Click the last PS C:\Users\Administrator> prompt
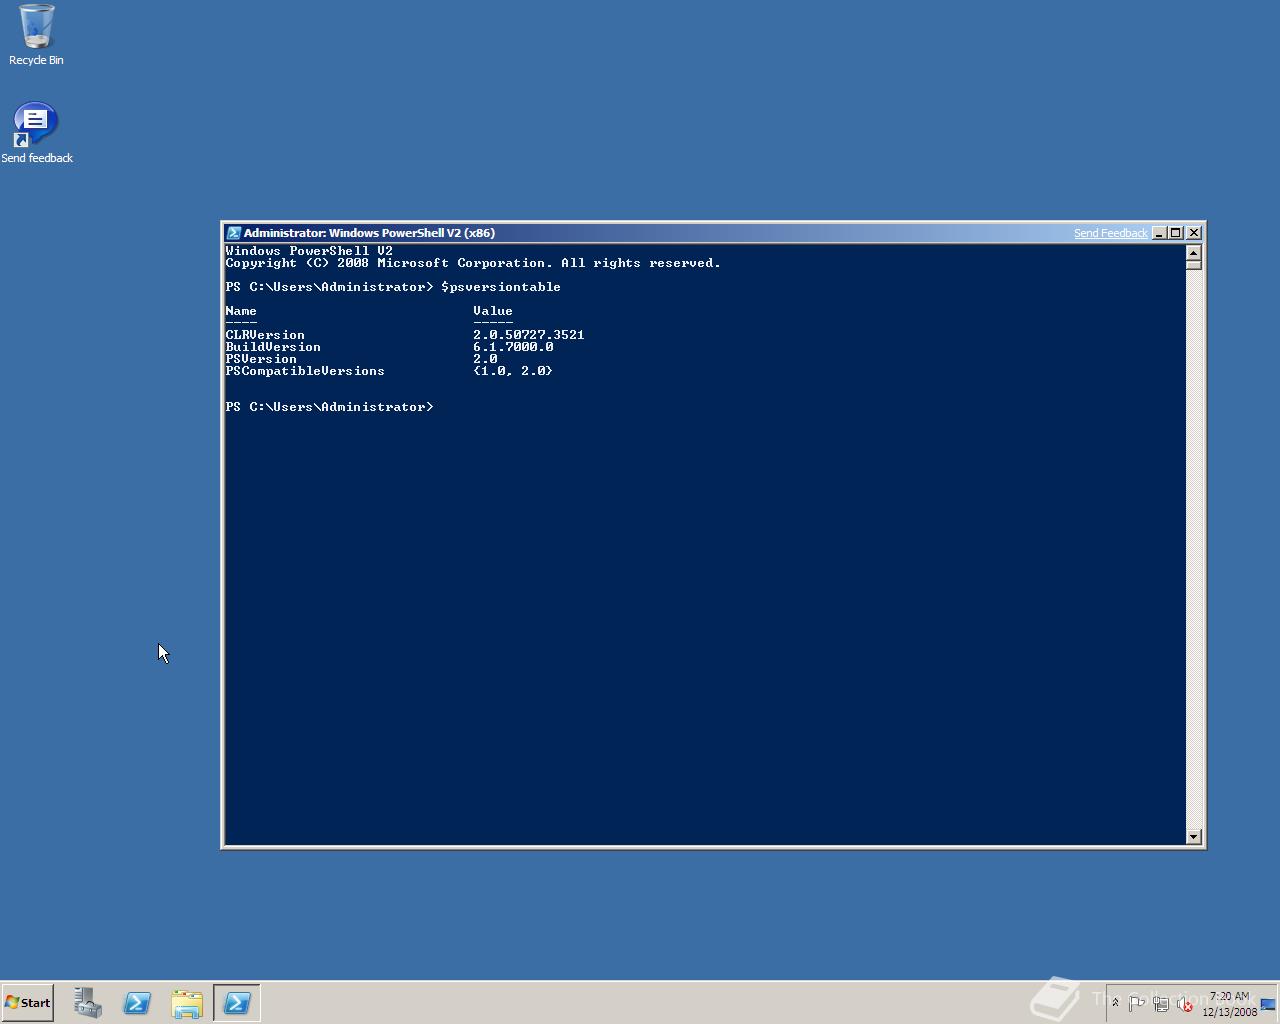The image size is (1280, 1024). (x=329, y=407)
